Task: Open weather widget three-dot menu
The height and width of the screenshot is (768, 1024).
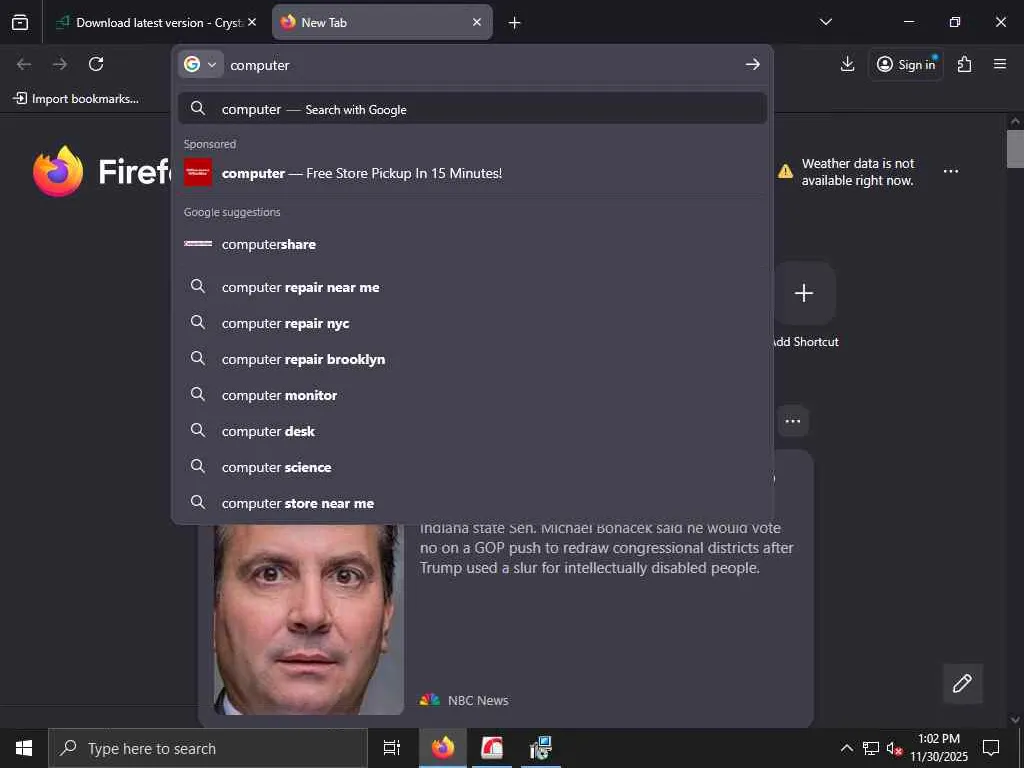Action: (950, 171)
